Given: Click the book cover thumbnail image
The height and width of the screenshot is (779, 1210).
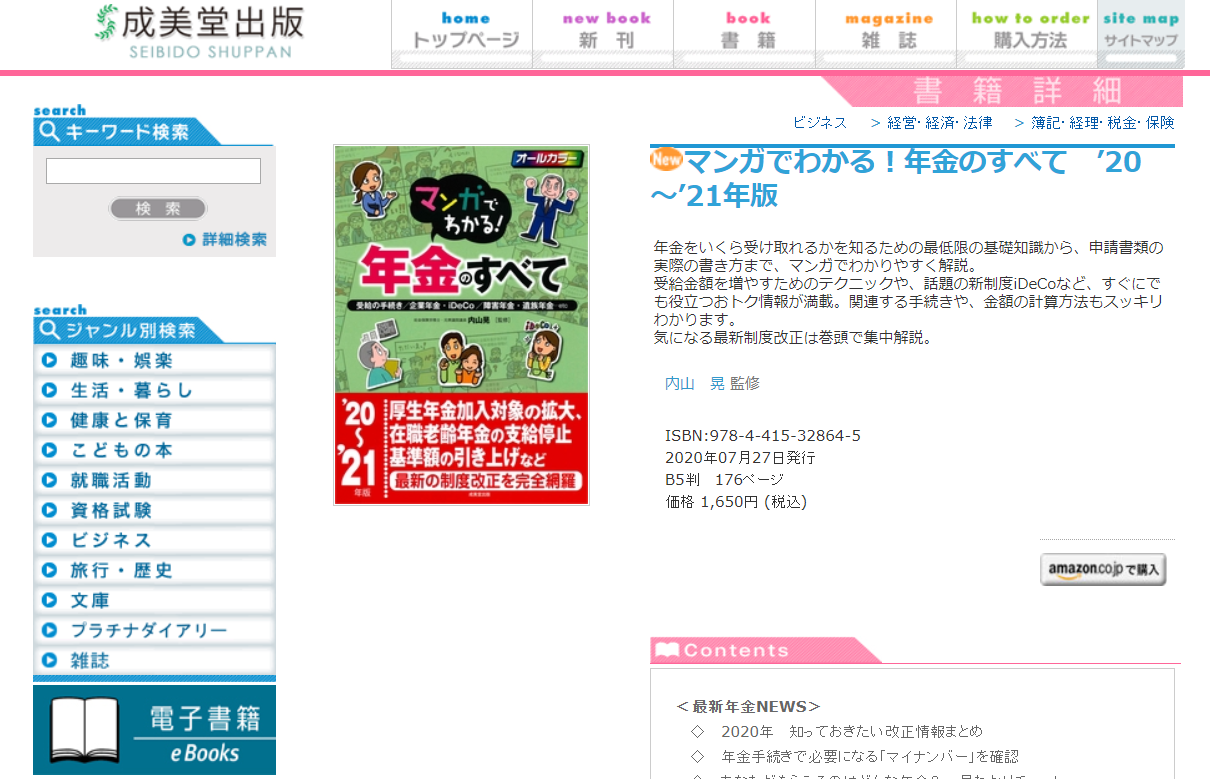Looking at the screenshot, I should click(461, 325).
